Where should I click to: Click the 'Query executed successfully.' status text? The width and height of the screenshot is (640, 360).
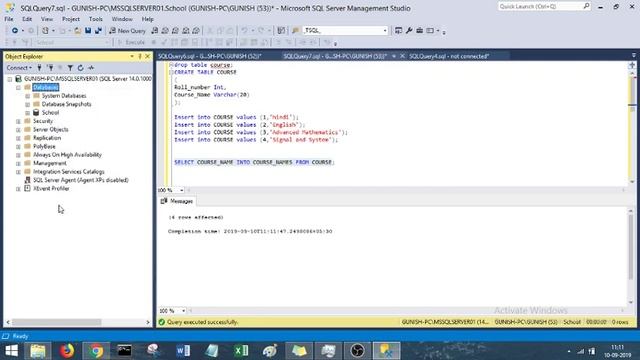(202, 322)
